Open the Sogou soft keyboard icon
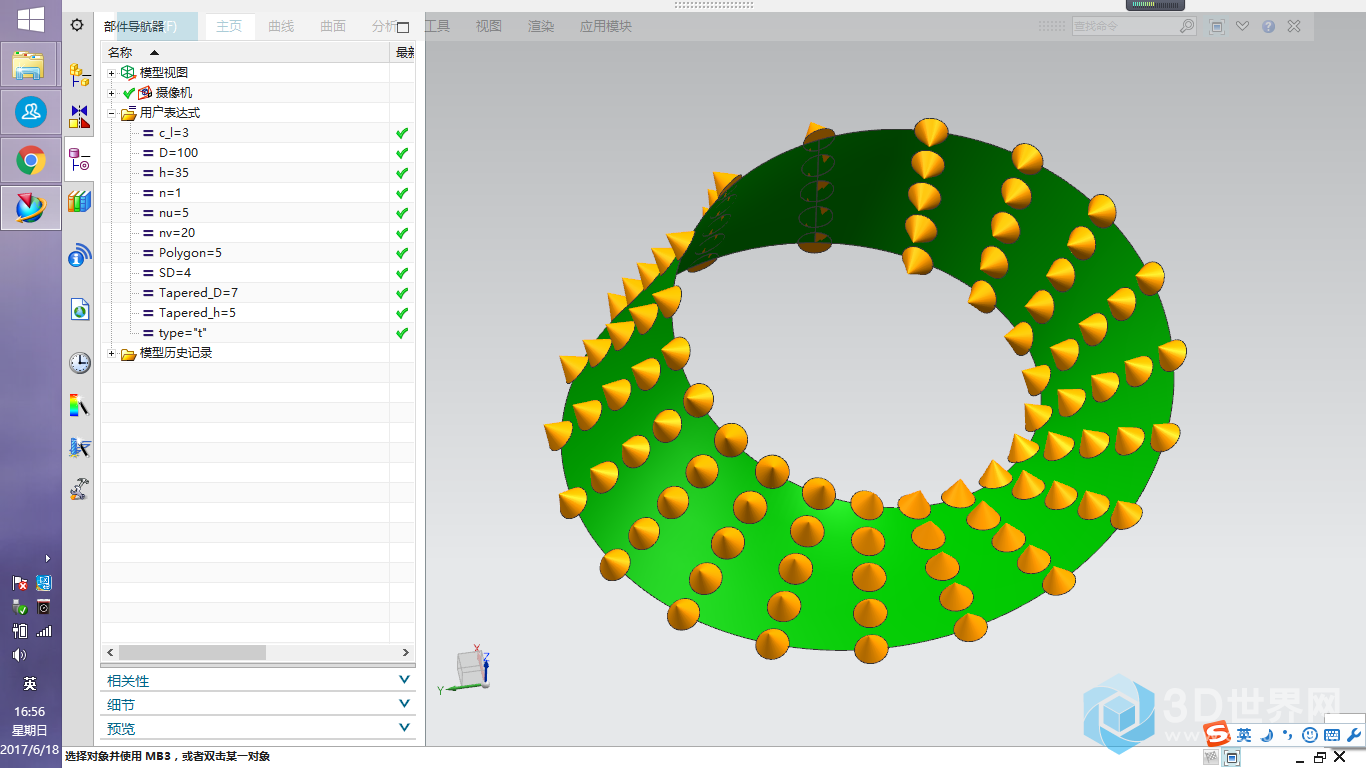This screenshot has width=1366, height=768. click(1332, 735)
